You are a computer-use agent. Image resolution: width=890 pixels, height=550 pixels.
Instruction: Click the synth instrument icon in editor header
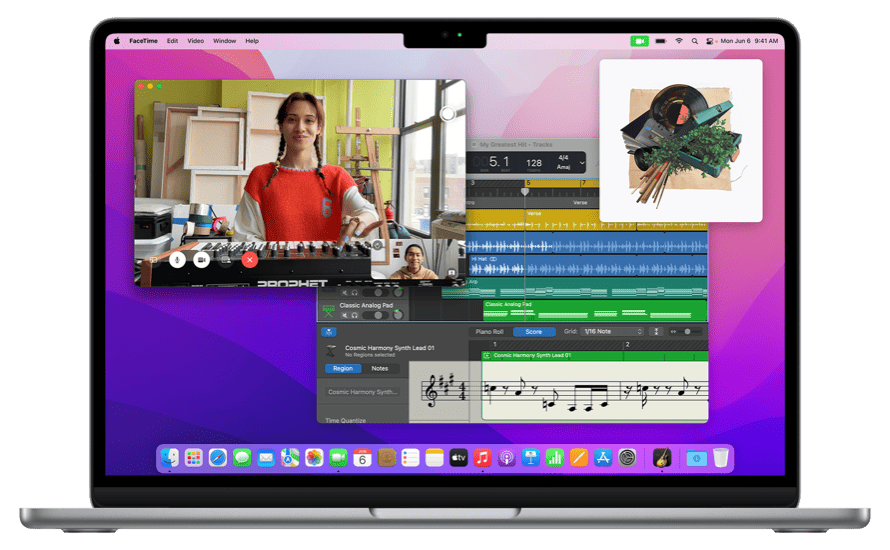331,350
